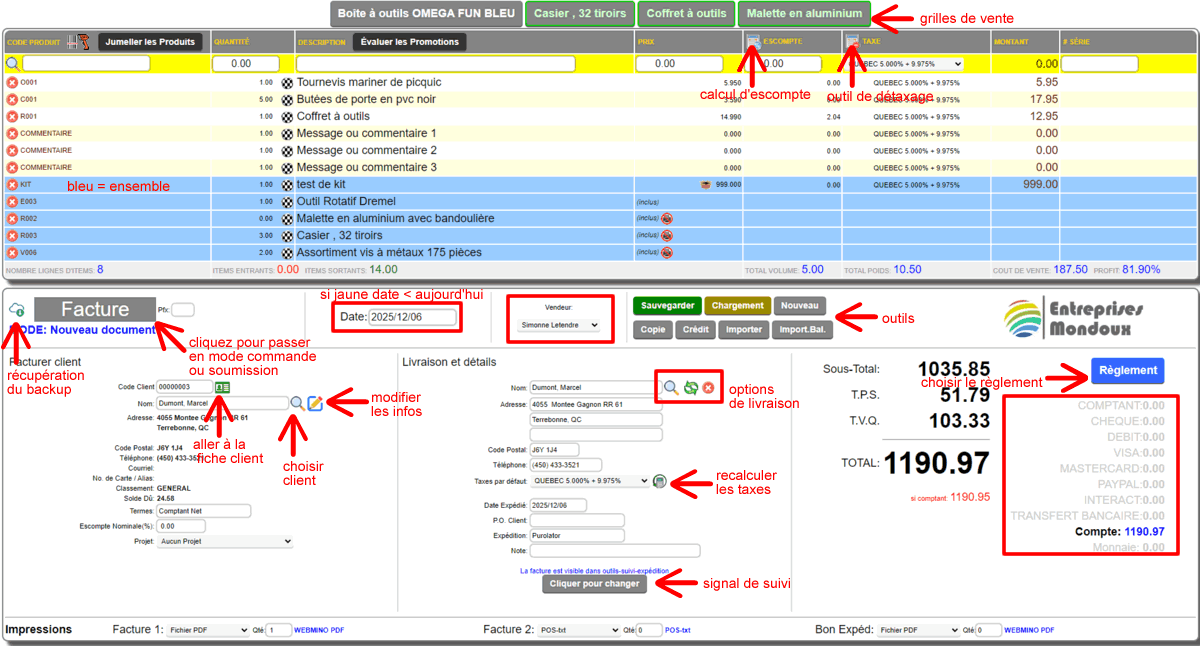This screenshot has height=646, width=1200.
Task: Open the discount calculator in Escompte header
Action: [x=754, y=42]
